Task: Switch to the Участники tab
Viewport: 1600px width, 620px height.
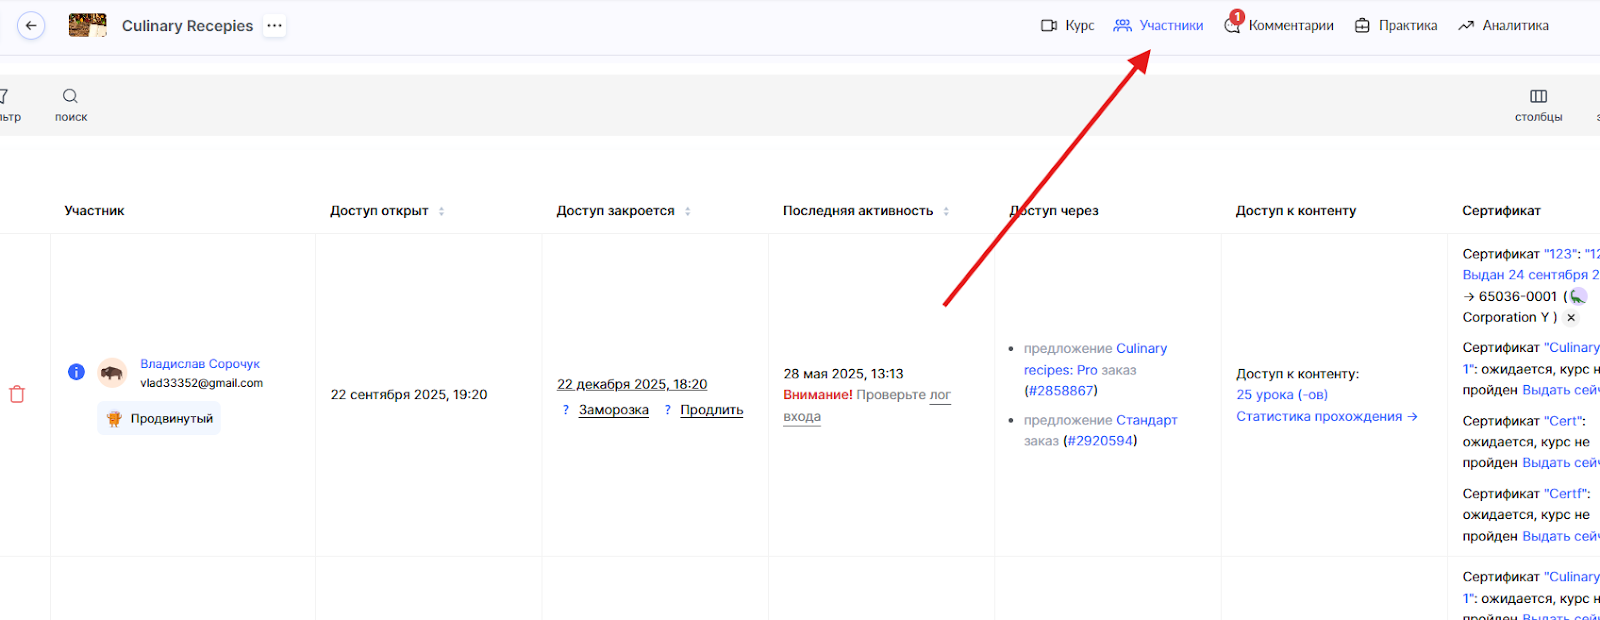Action: [x=1158, y=26]
